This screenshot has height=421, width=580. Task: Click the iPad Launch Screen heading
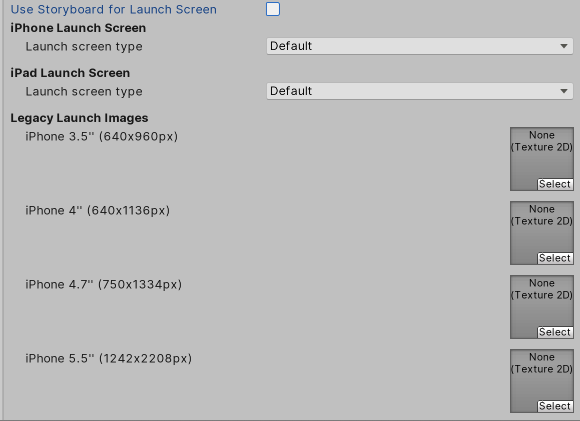(70, 73)
